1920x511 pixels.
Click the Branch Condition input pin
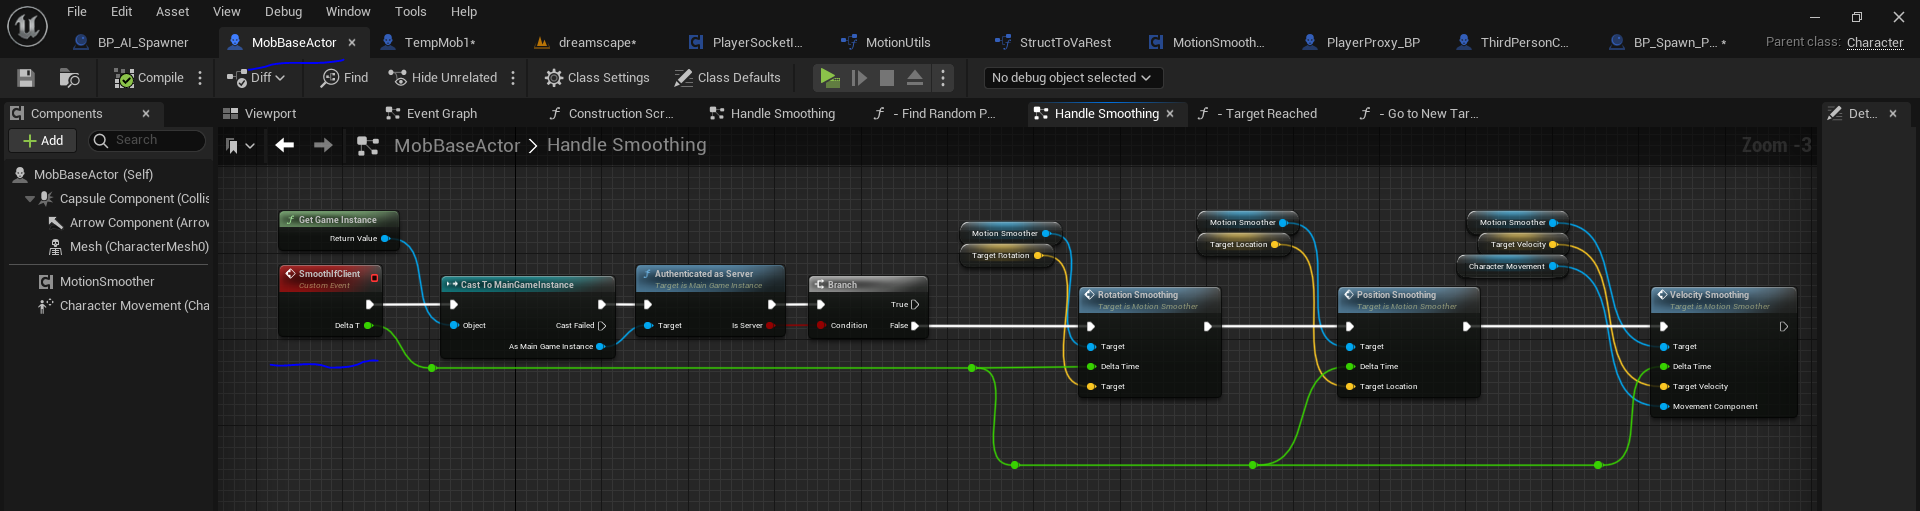click(821, 326)
